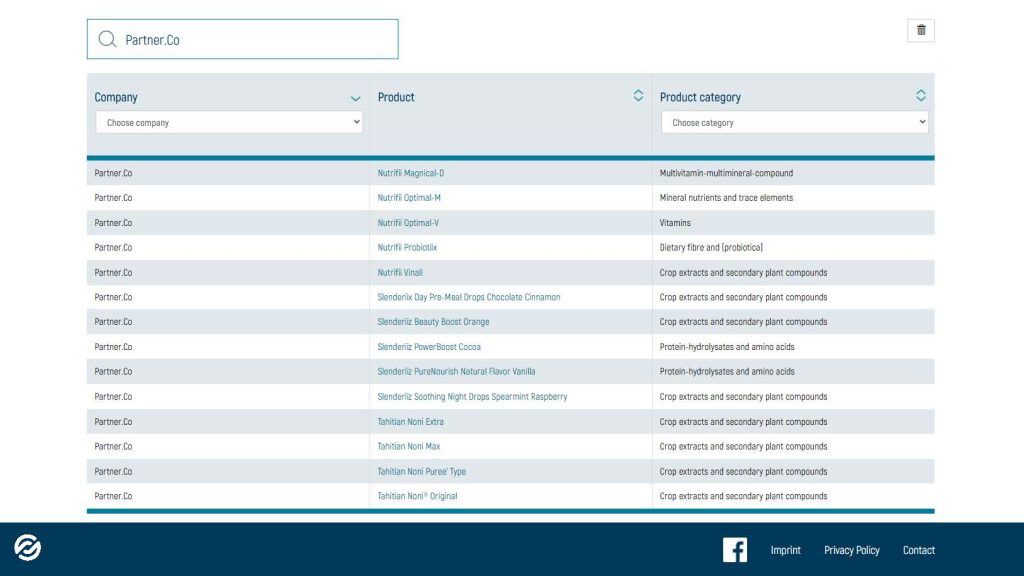1024x576 pixels.
Task: Open the Facebook page icon
Action: pos(735,550)
